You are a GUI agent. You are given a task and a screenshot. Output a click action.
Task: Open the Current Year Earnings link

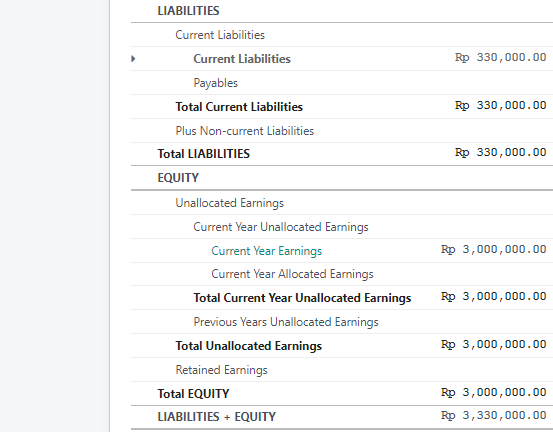click(x=266, y=251)
